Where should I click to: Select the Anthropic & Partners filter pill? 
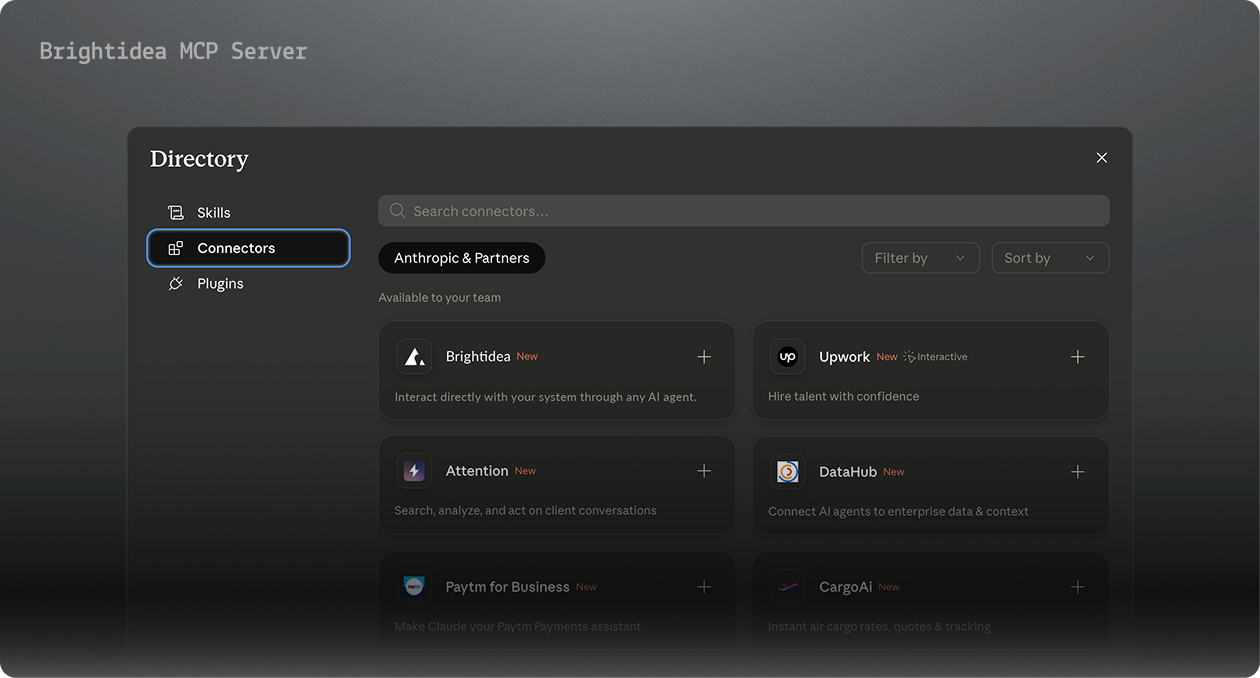[x=461, y=258]
